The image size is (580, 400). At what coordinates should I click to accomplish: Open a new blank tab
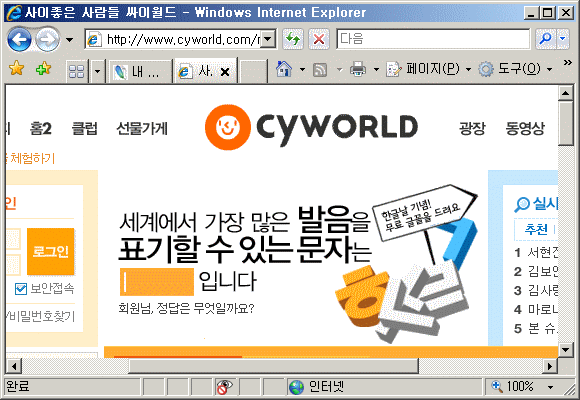pyautogui.click(x=253, y=71)
